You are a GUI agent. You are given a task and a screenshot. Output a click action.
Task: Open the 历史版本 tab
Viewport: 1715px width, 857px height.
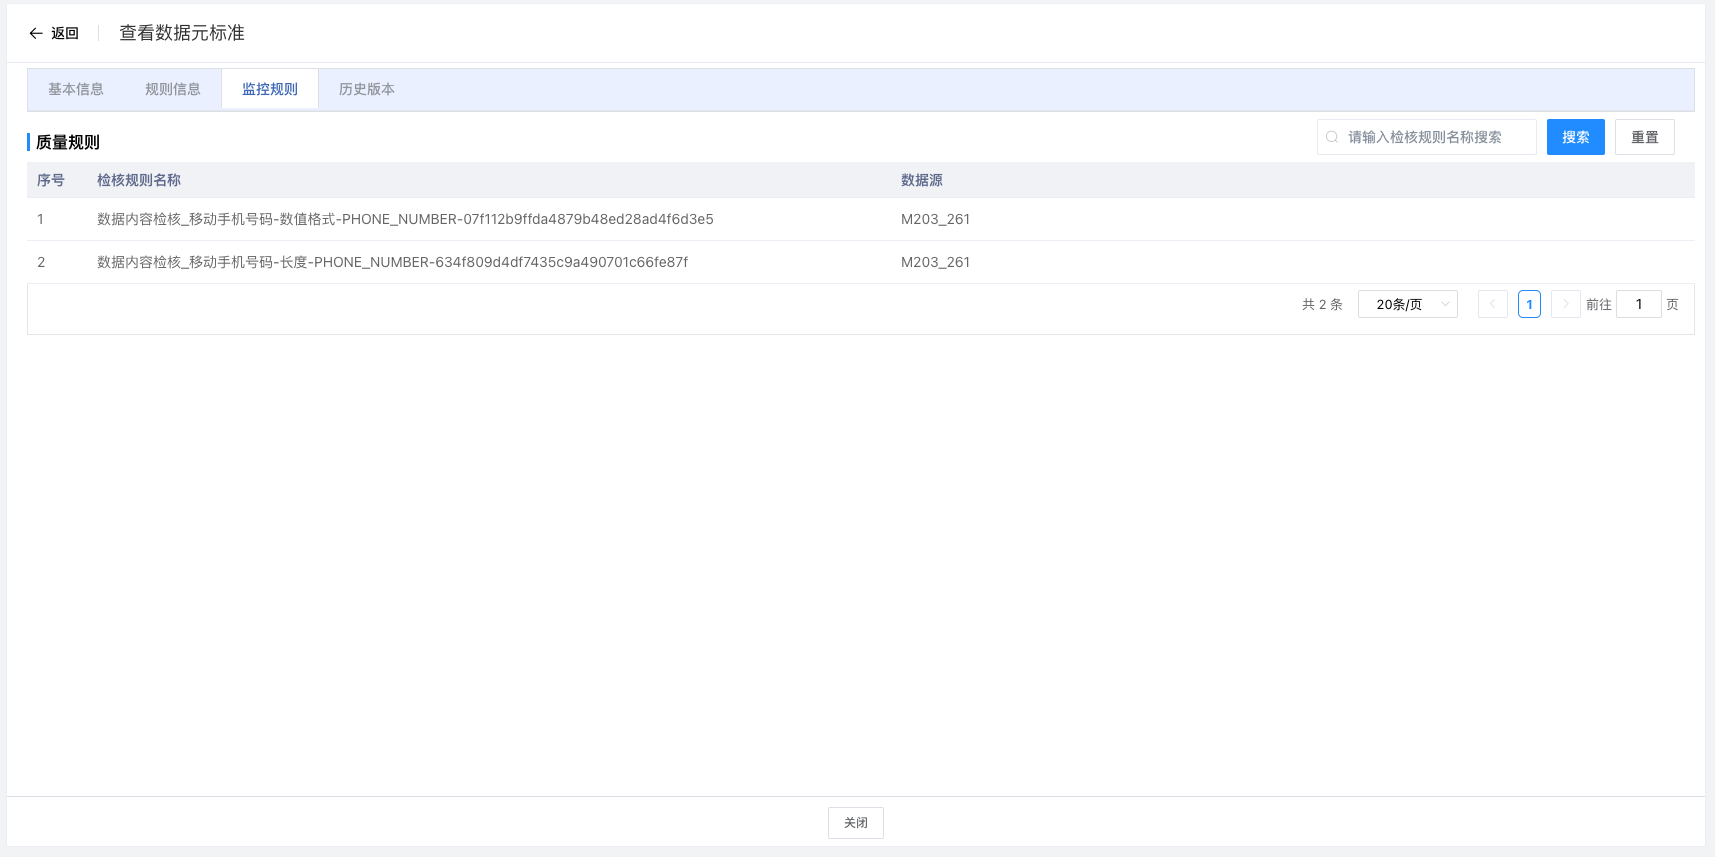pos(367,89)
